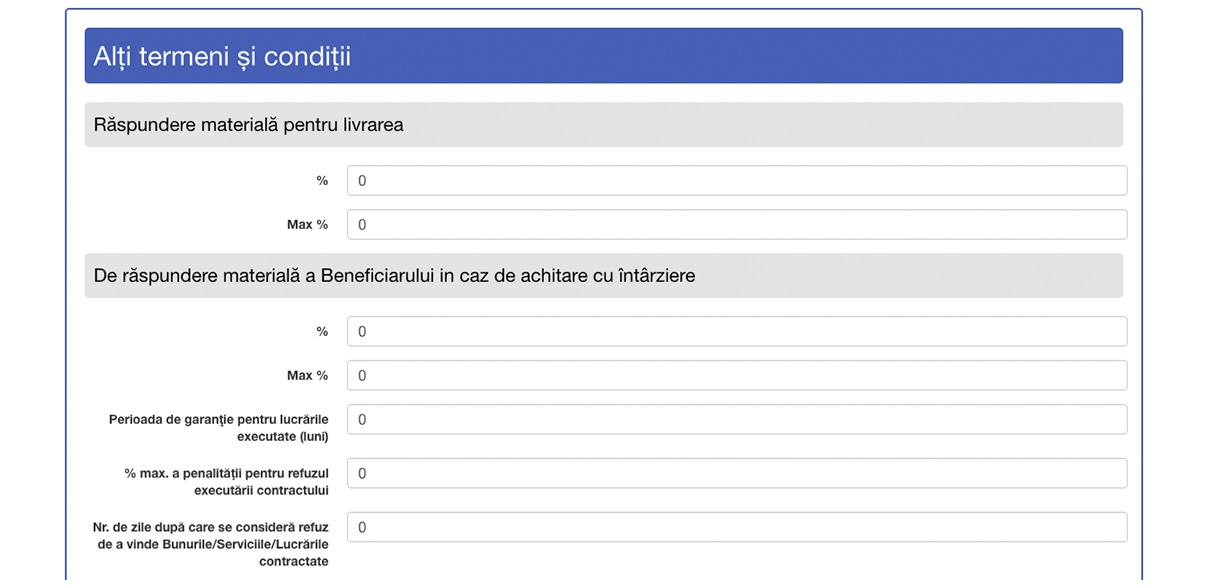Focus the % max. a penalității input field
This screenshot has height=588, width=1210.
[x=737, y=474]
